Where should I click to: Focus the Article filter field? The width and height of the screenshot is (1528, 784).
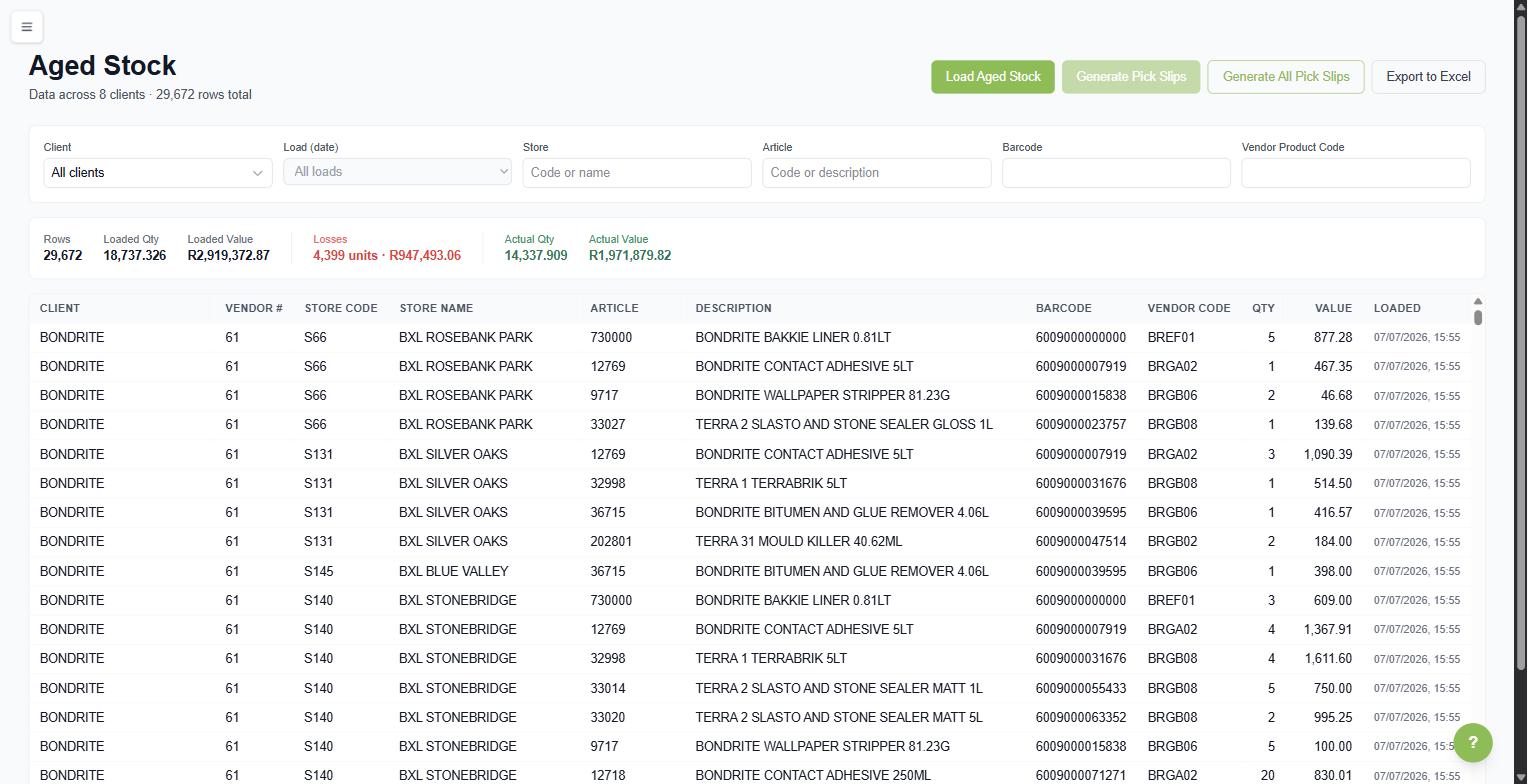(x=877, y=173)
